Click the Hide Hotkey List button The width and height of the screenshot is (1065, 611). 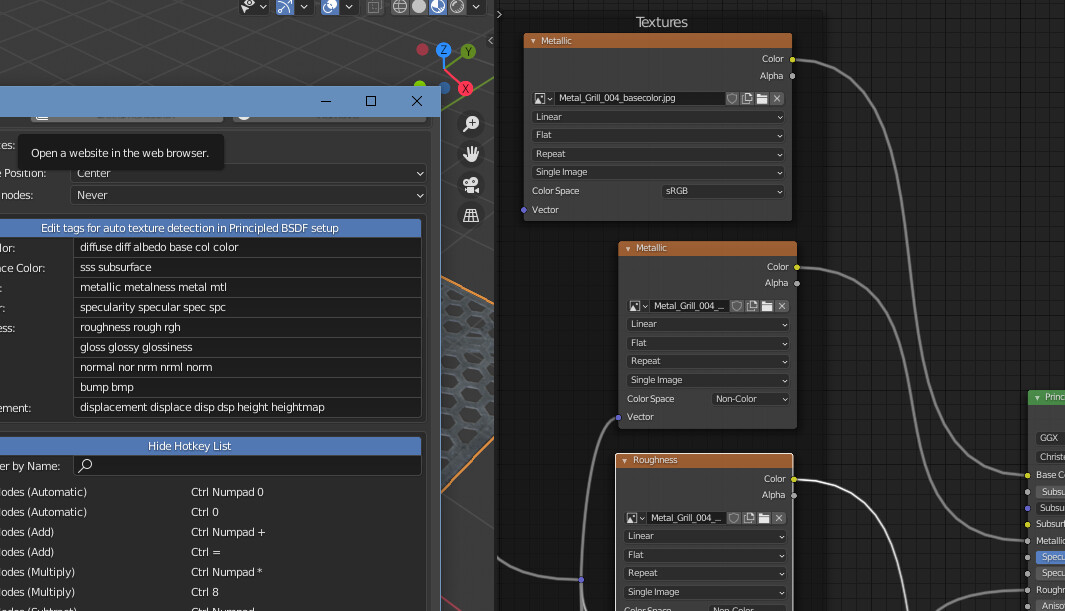(189, 445)
